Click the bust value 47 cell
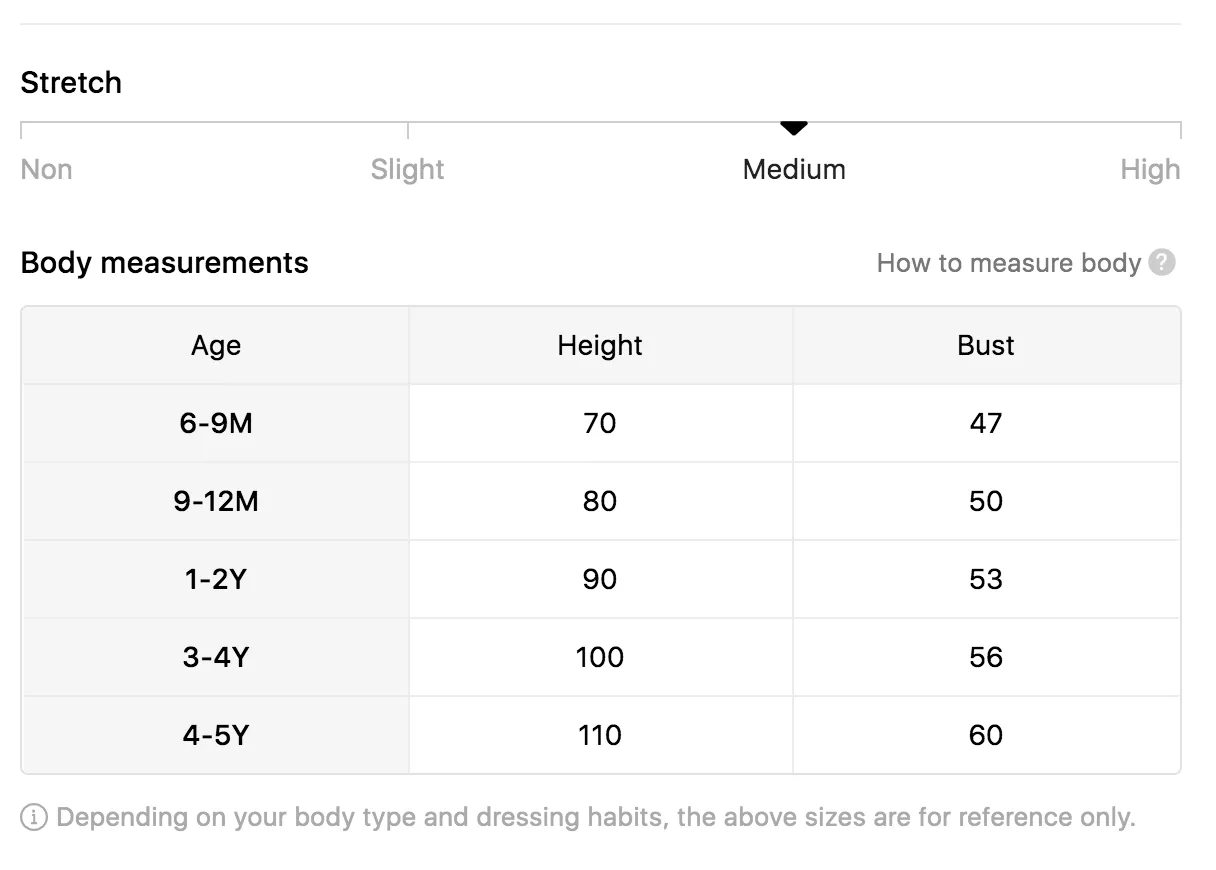 [x=986, y=423]
